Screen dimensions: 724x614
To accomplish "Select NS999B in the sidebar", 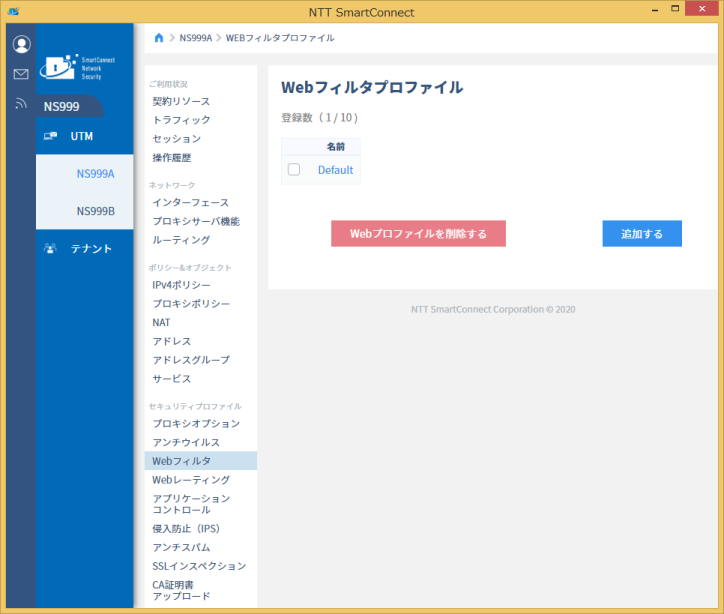I will point(96,211).
